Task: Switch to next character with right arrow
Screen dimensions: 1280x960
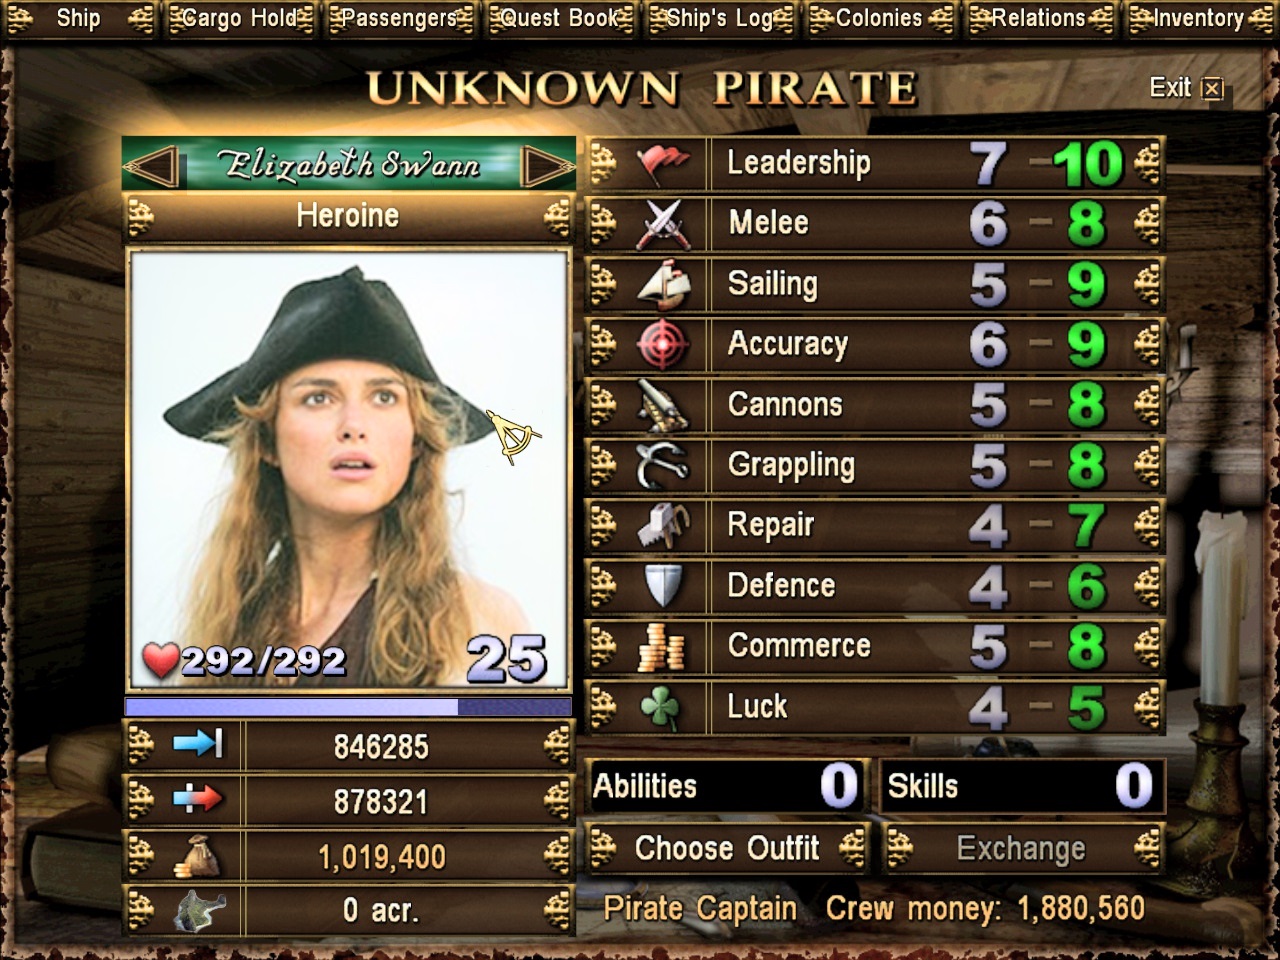Action: [x=548, y=166]
